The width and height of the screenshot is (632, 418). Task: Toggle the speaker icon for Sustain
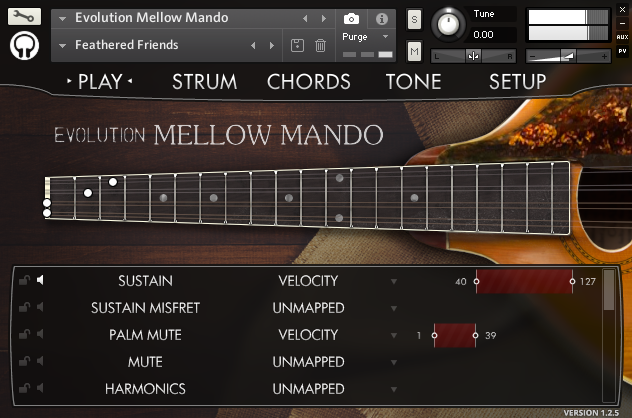click(41, 281)
